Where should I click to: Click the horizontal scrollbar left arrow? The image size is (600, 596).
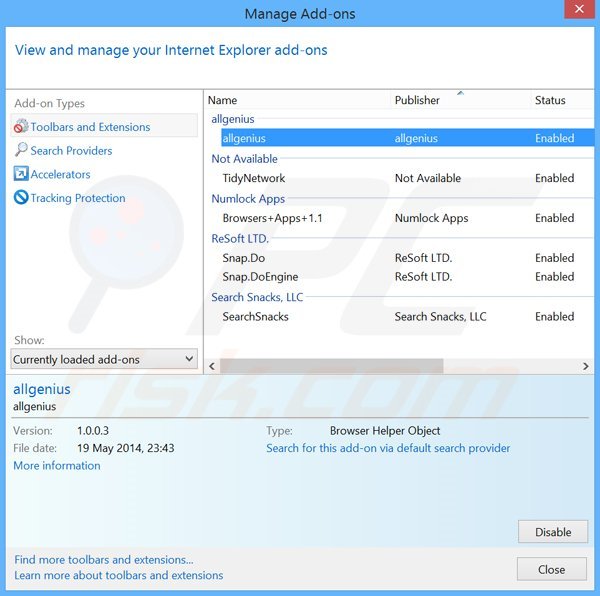click(x=212, y=366)
